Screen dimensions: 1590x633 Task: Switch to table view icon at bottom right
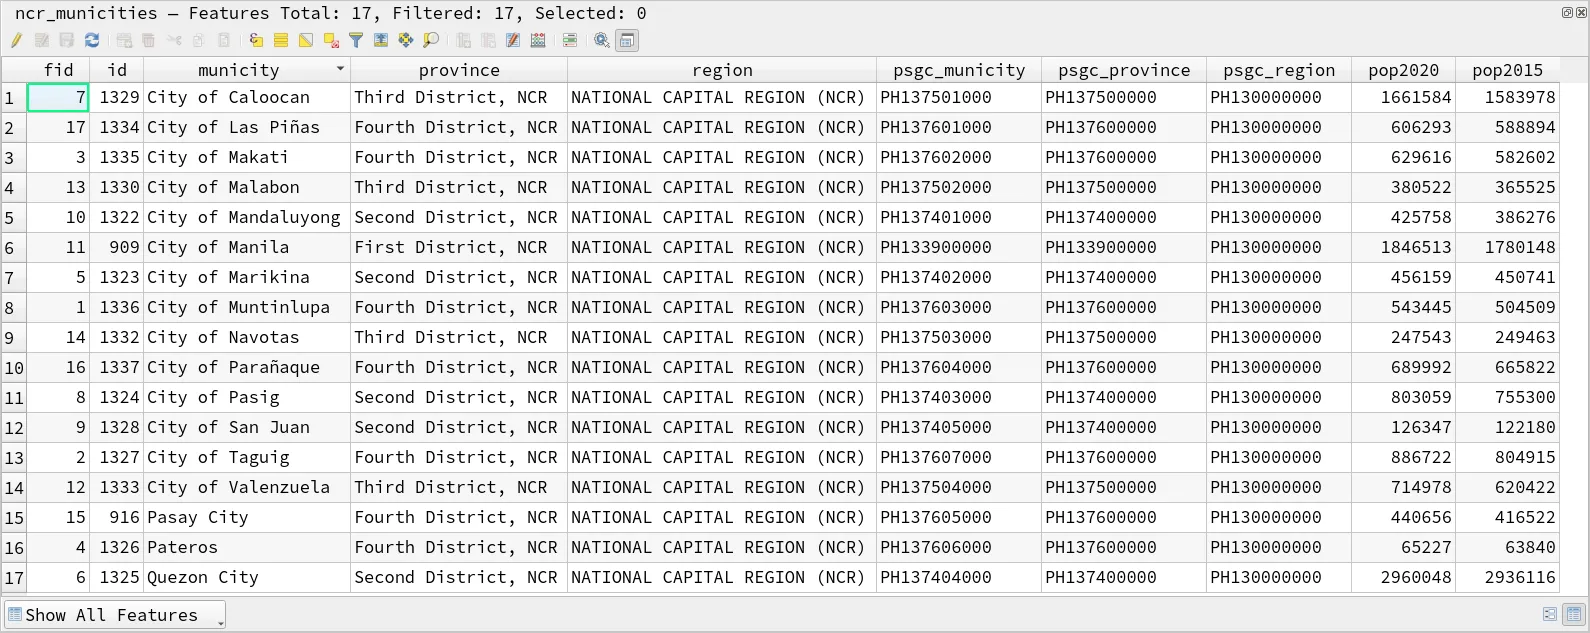1575,614
